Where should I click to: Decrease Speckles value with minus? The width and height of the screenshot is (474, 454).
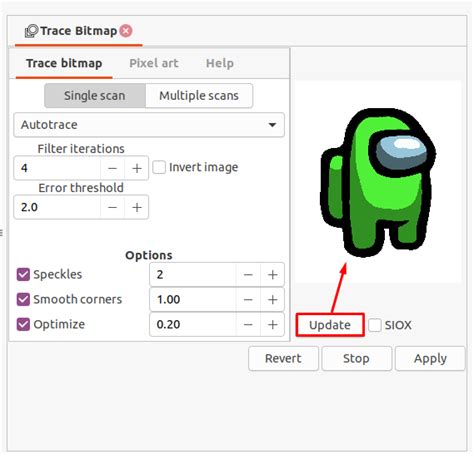pos(248,275)
